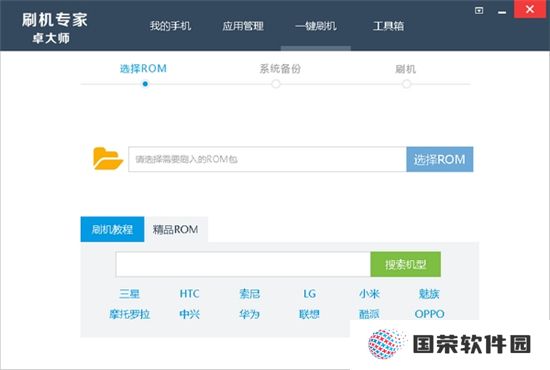Open the 小米 brand link

[x=369, y=294]
